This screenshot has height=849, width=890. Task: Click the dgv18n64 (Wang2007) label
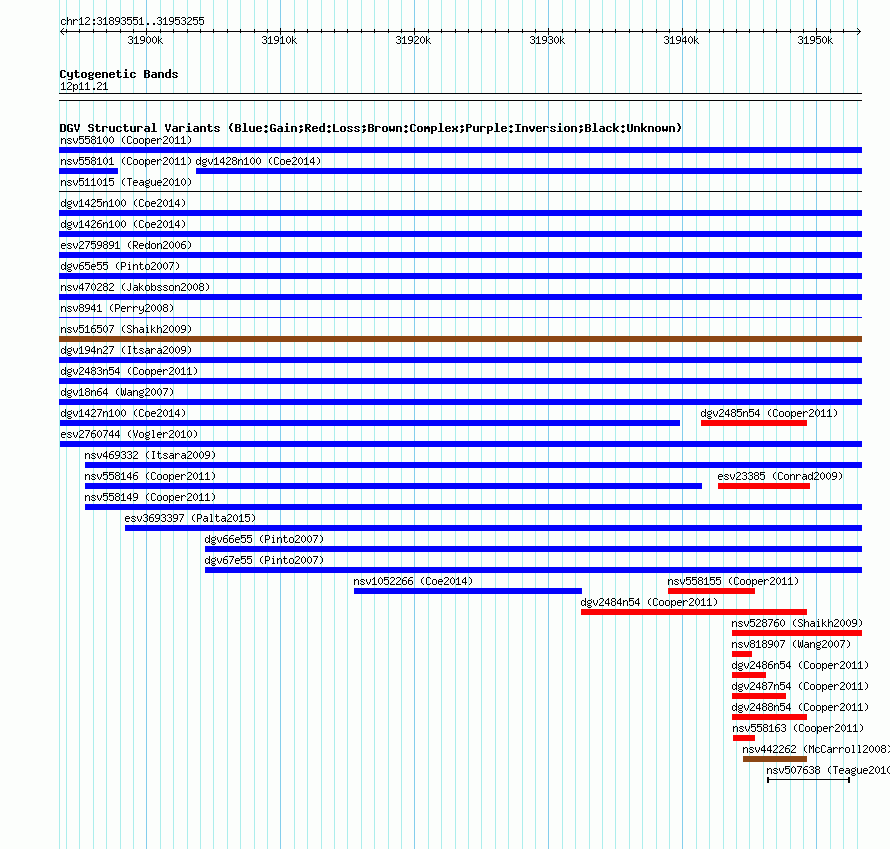pyautogui.click(x=117, y=392)
